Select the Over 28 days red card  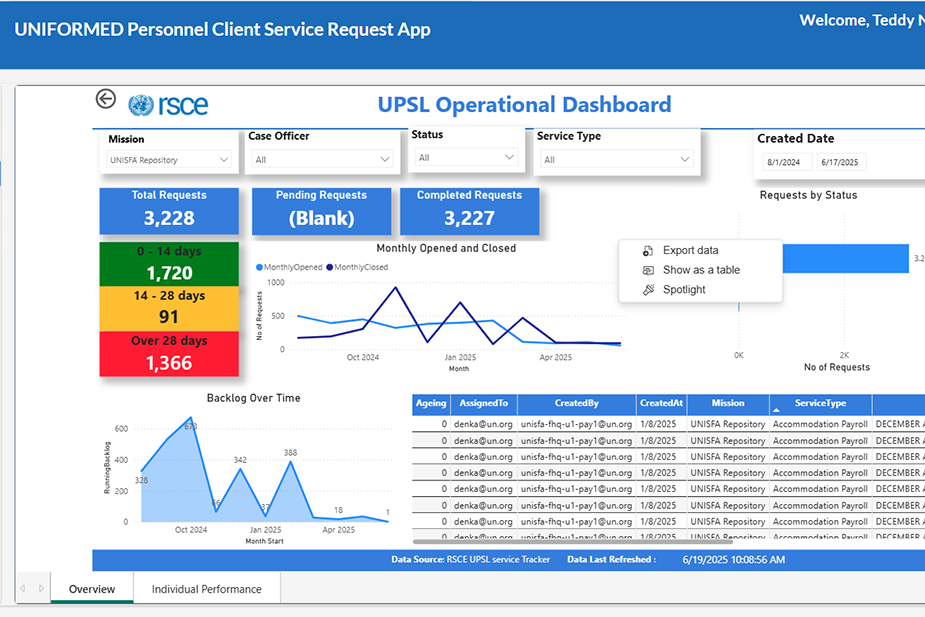pyautogui.click(x=169, y=354)
